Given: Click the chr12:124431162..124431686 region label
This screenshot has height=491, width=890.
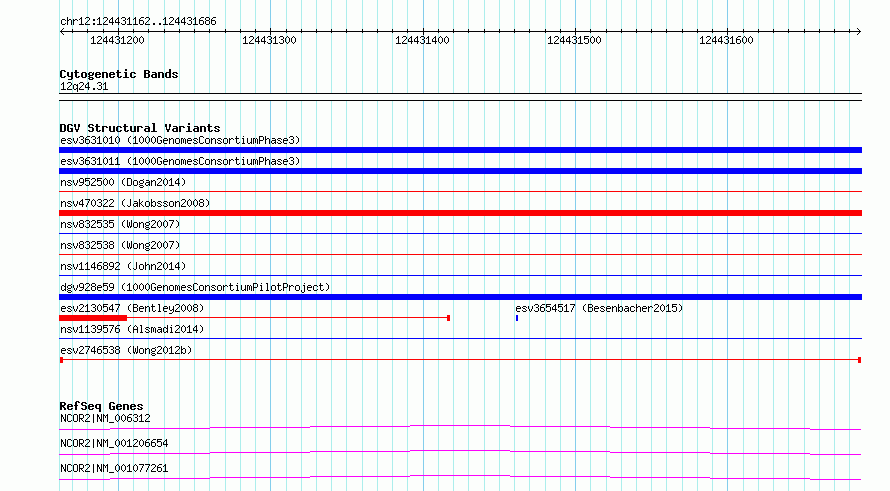Looking at the screenshot, I should click(138, 22).
